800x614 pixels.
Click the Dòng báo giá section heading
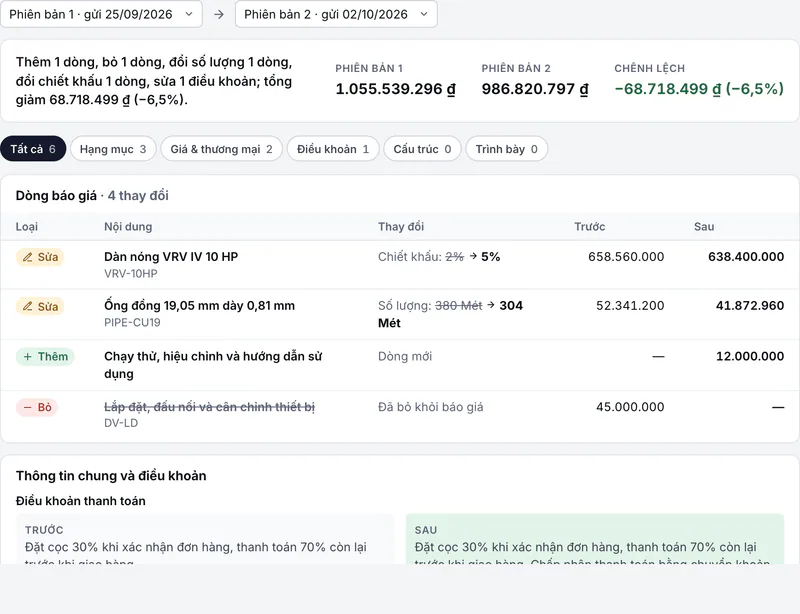56,195
